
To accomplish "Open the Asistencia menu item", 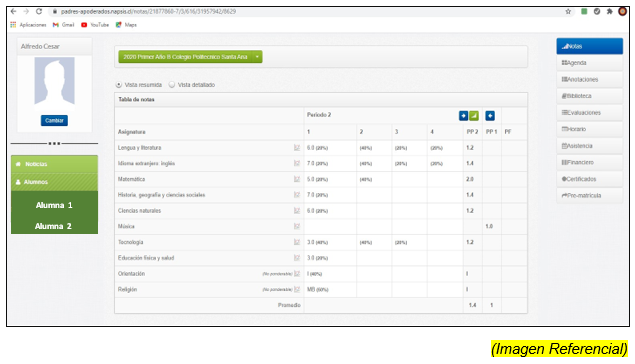I will (x=589, y=146).
